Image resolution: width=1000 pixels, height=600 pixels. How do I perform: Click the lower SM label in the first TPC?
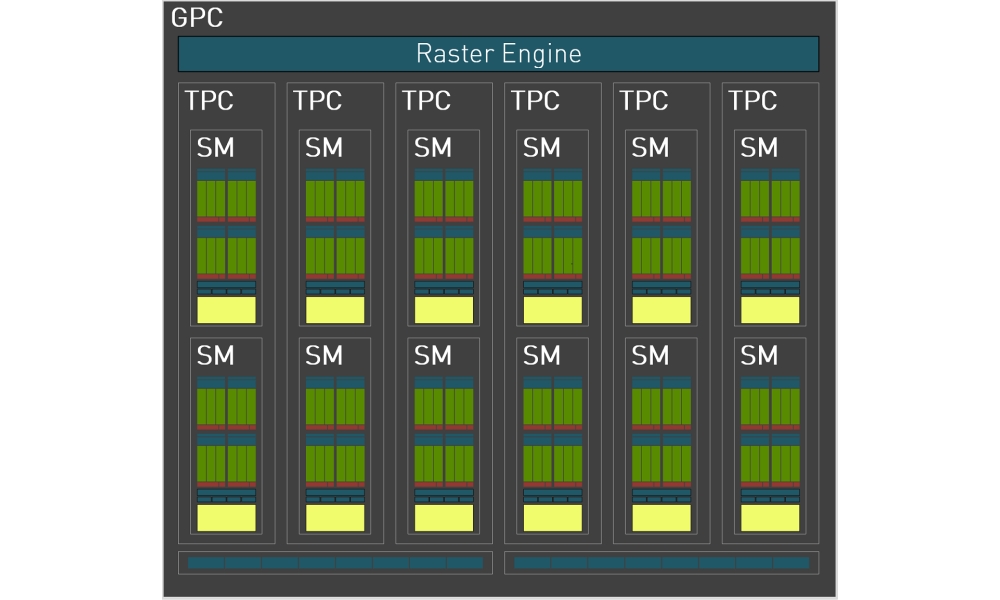[x=215, y=356]
